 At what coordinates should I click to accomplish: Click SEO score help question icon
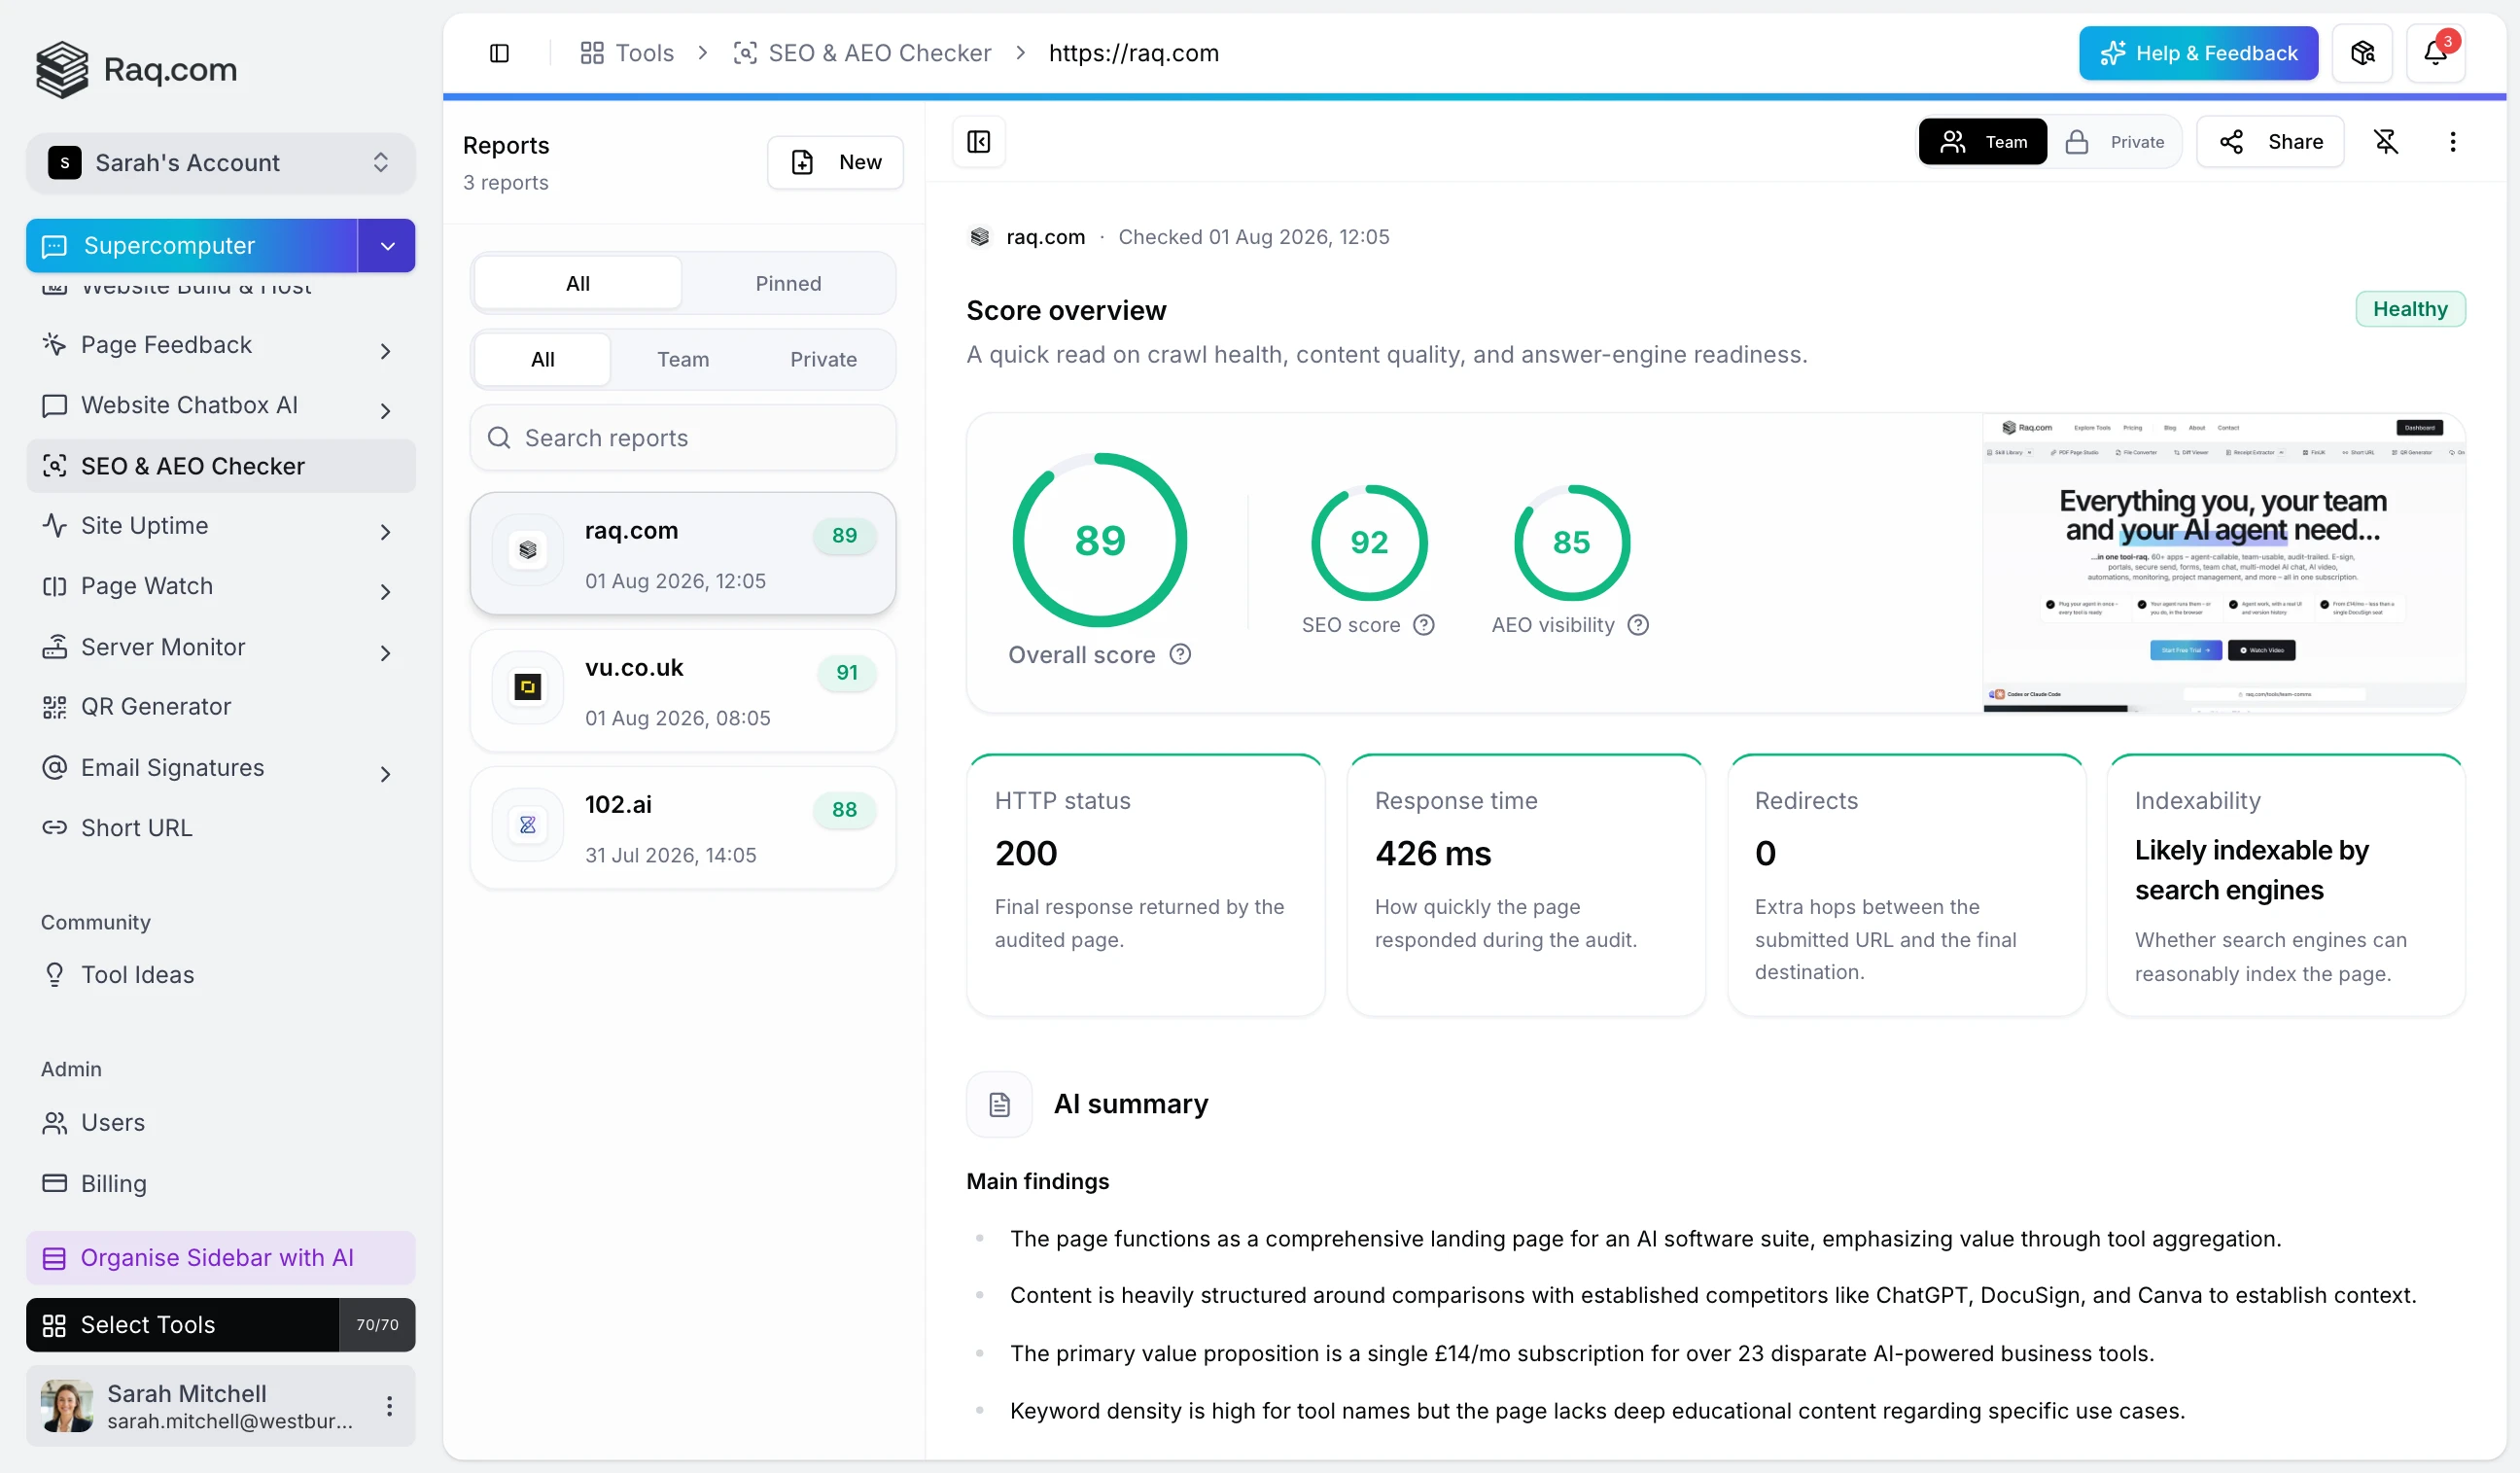tap(1424, 625)
